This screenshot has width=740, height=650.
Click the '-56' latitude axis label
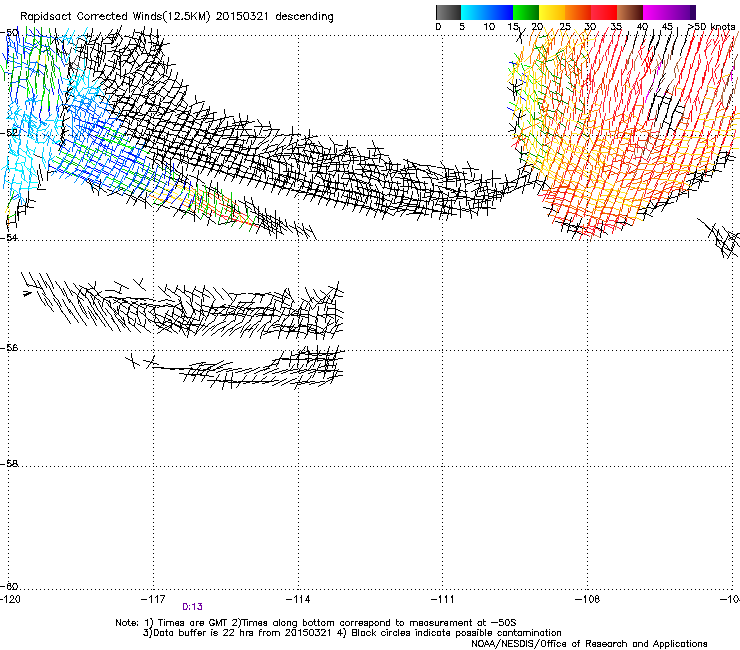9,347
